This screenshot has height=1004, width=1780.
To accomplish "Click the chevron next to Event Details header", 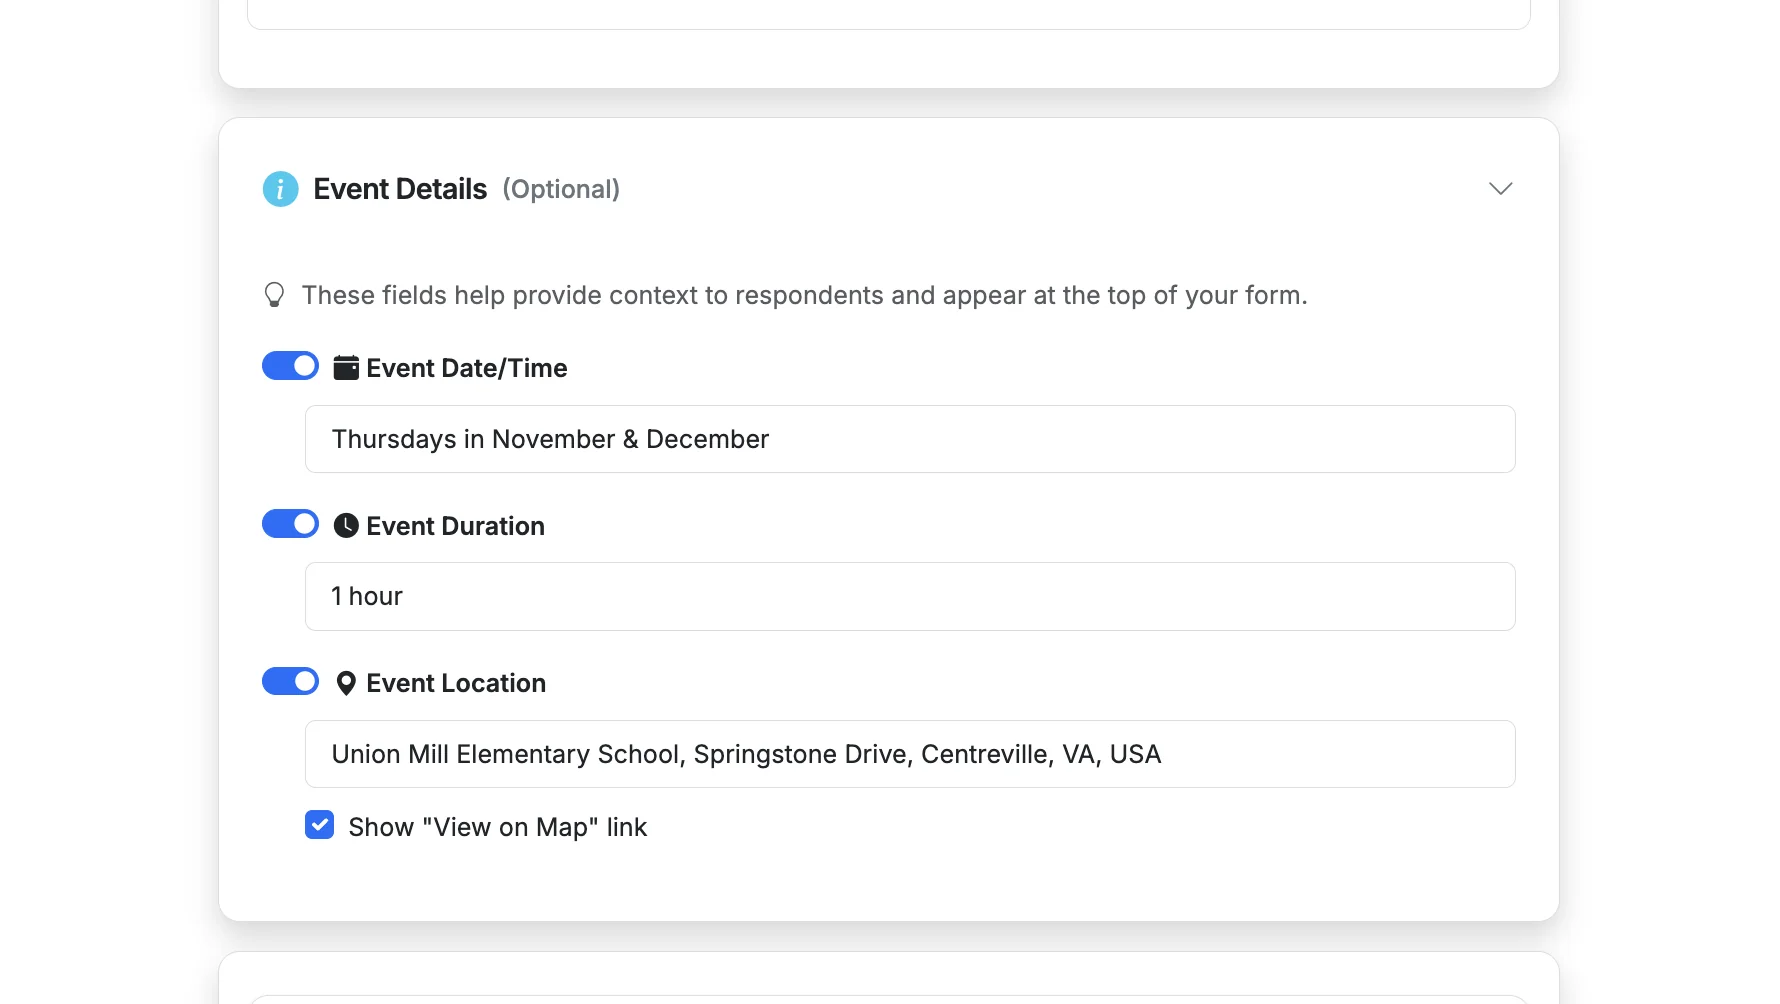I will pos(1500,188).
